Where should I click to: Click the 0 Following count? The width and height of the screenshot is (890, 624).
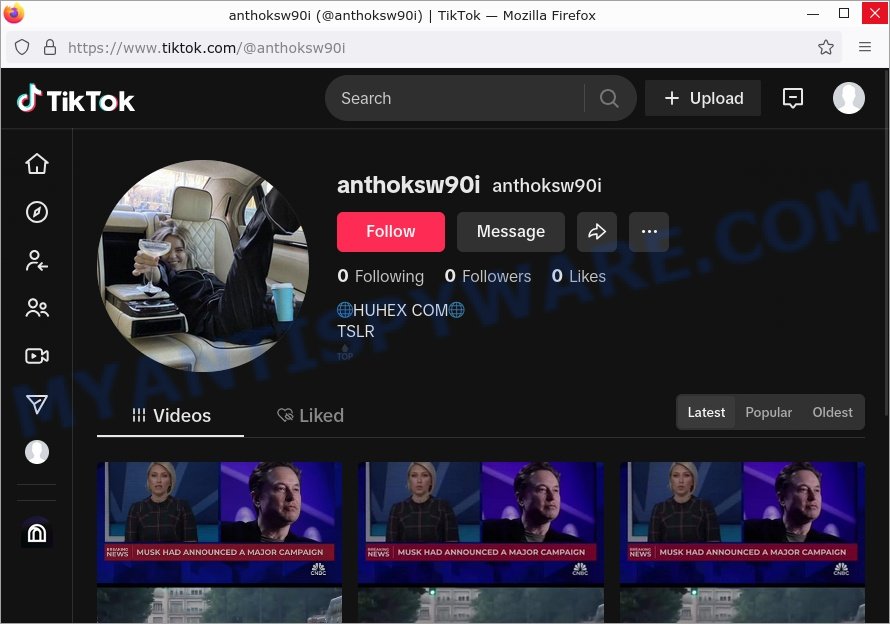point(380,277)
